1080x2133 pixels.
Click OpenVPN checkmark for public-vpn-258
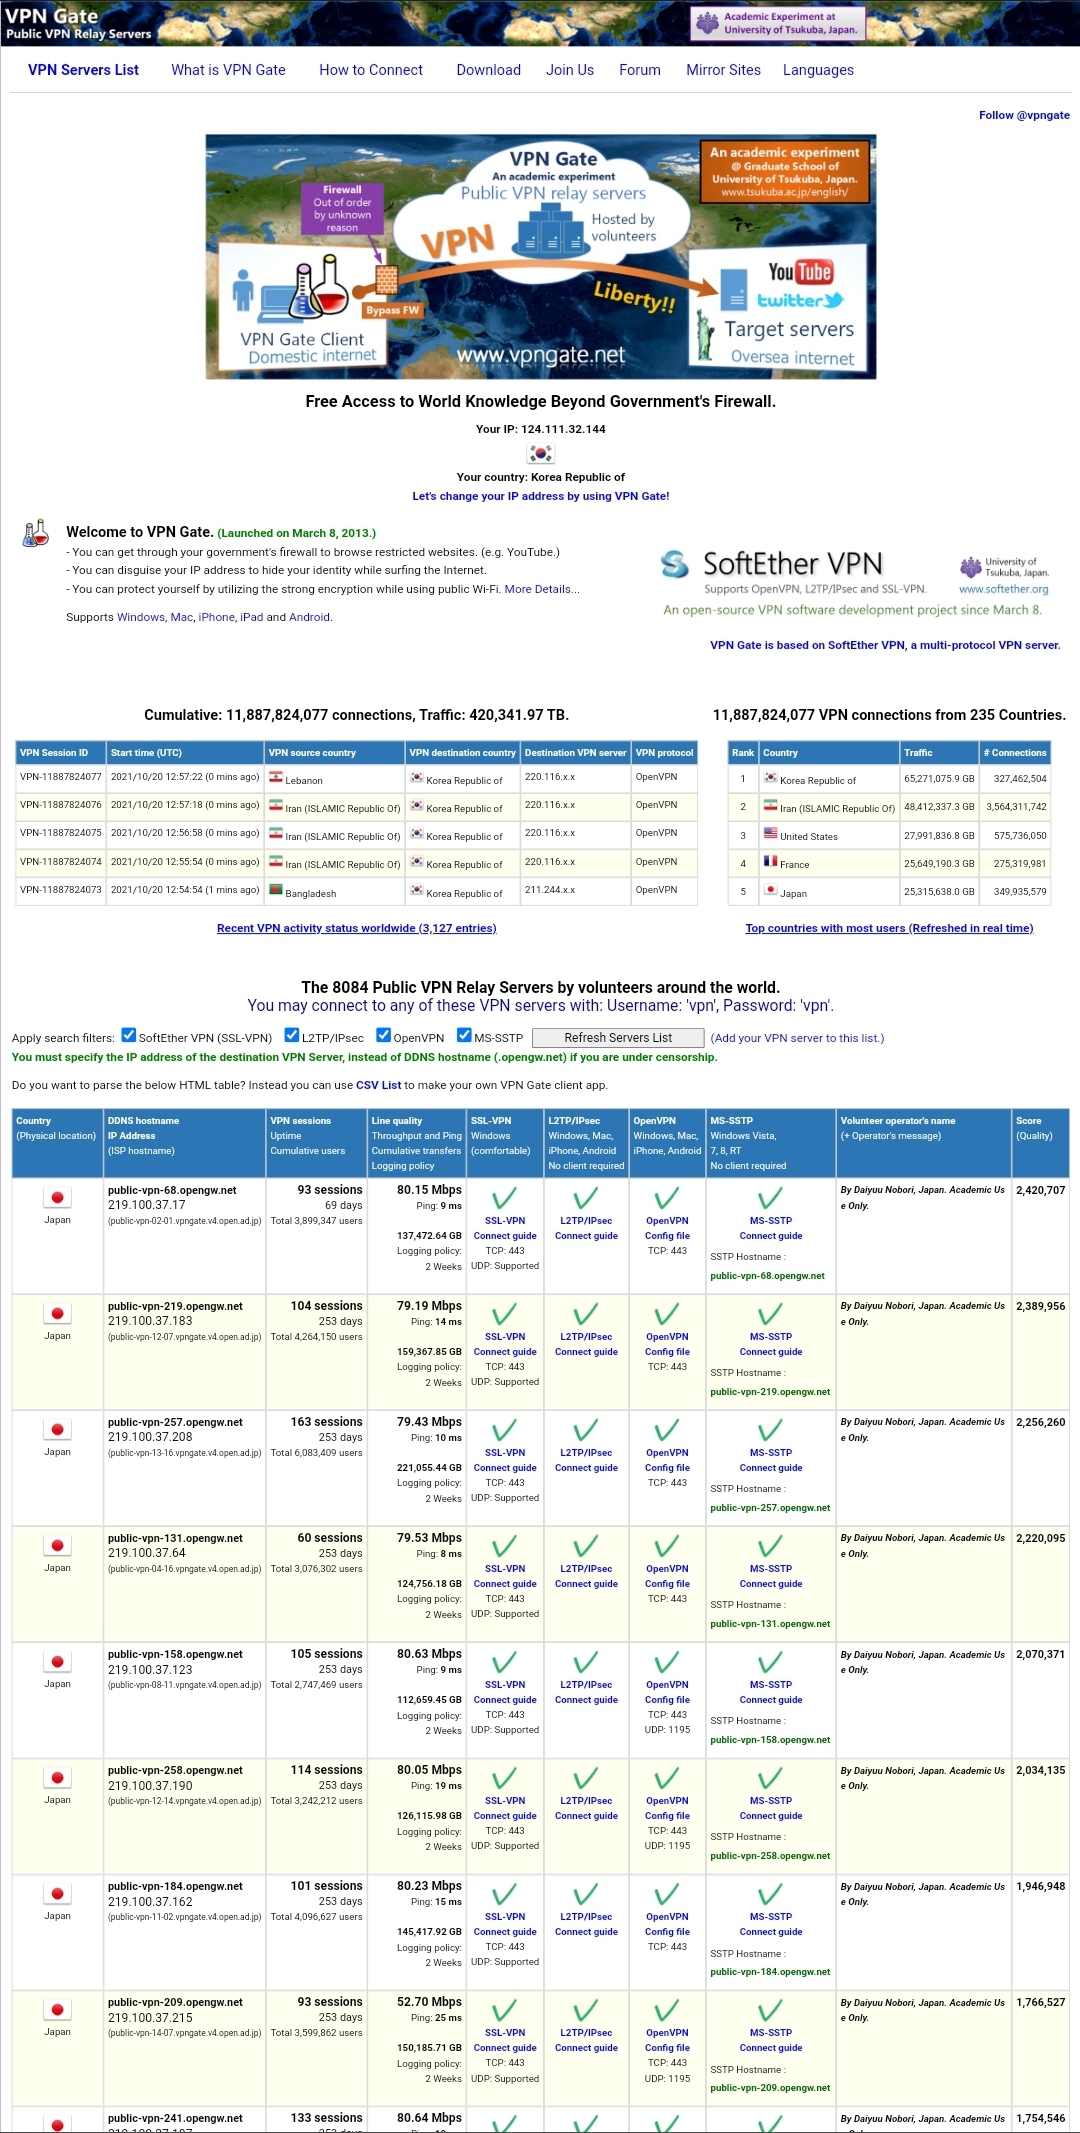click(x=666, y=1778)
